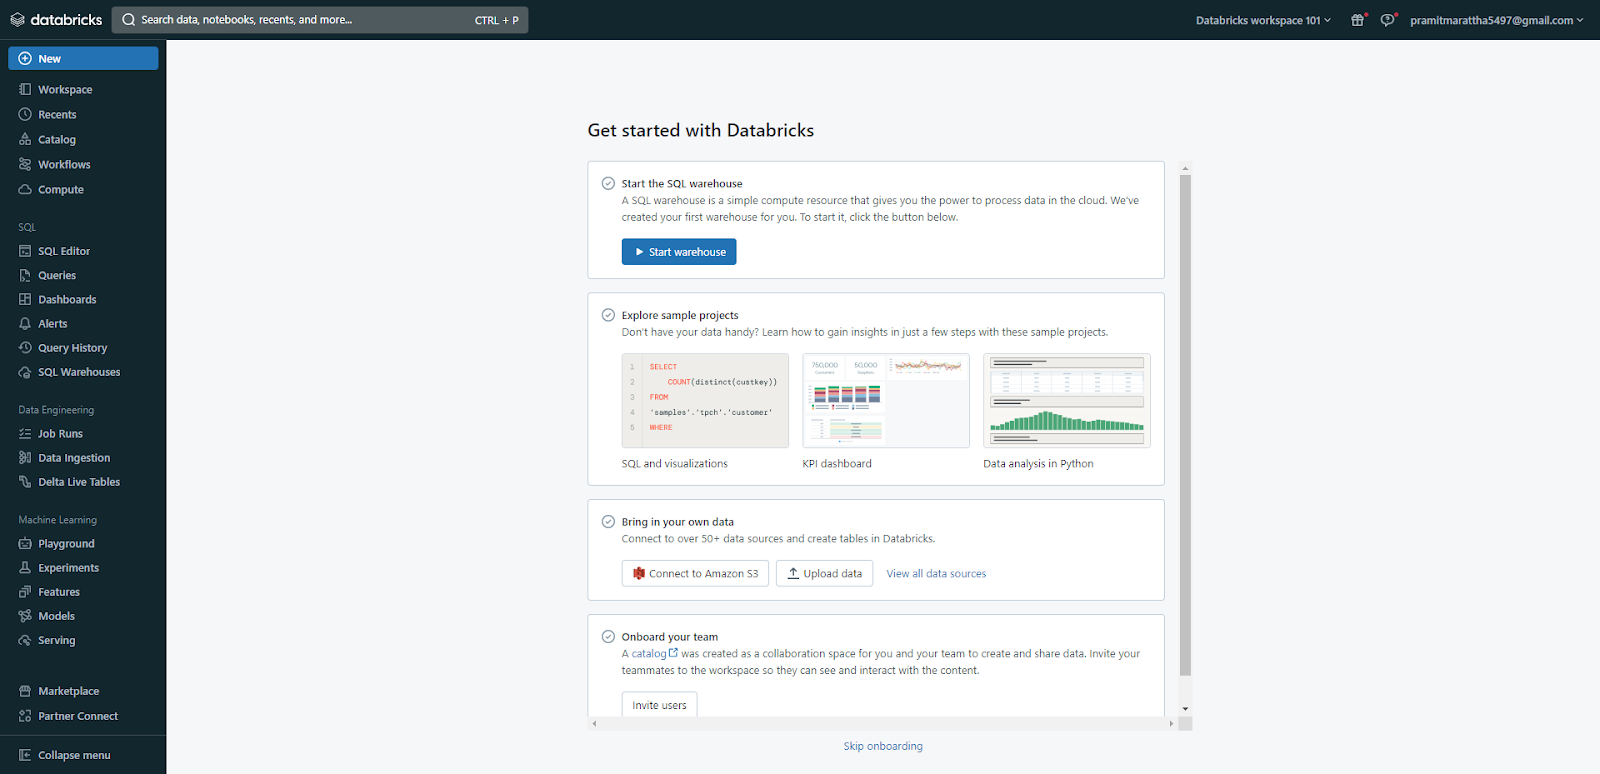Screen dimensions: 1600x774
Task: Click the Start warehouse button
Action: tap(679, 252)
